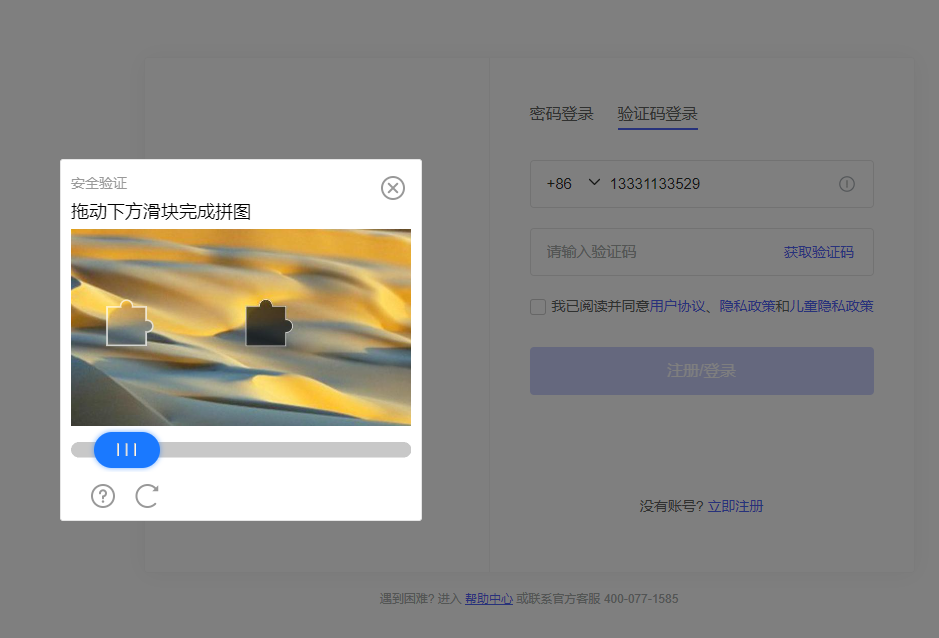
Task: Close the 安全验证 dialog with the X icon
Action: pyautogui.click(x=393, y=188)
